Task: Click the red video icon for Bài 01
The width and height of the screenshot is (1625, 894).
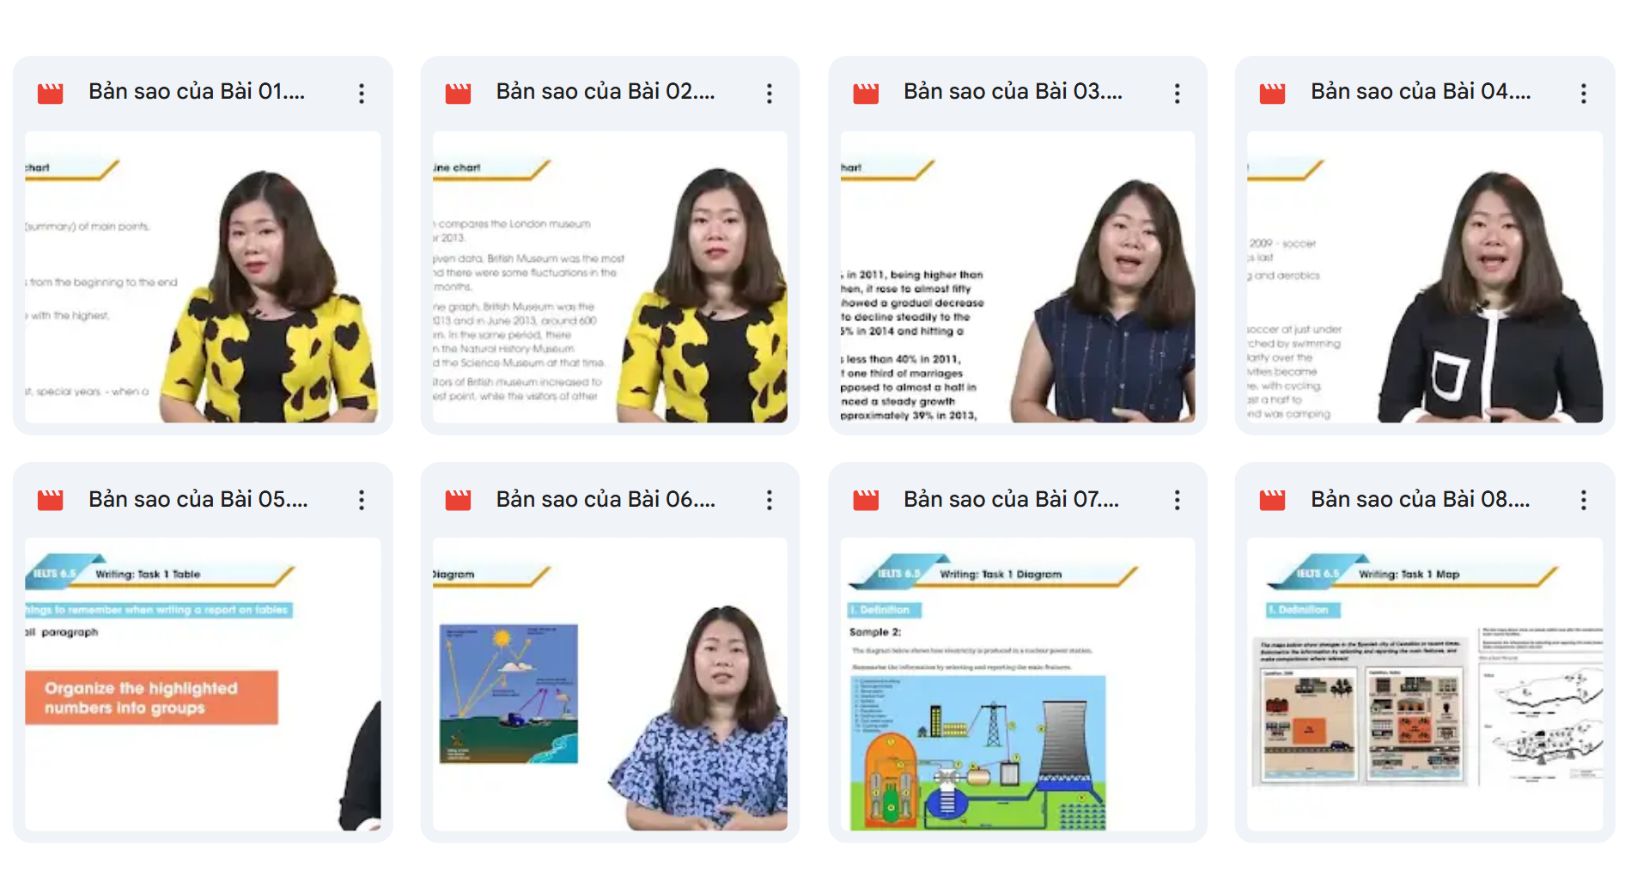Action: pos(50,94)
